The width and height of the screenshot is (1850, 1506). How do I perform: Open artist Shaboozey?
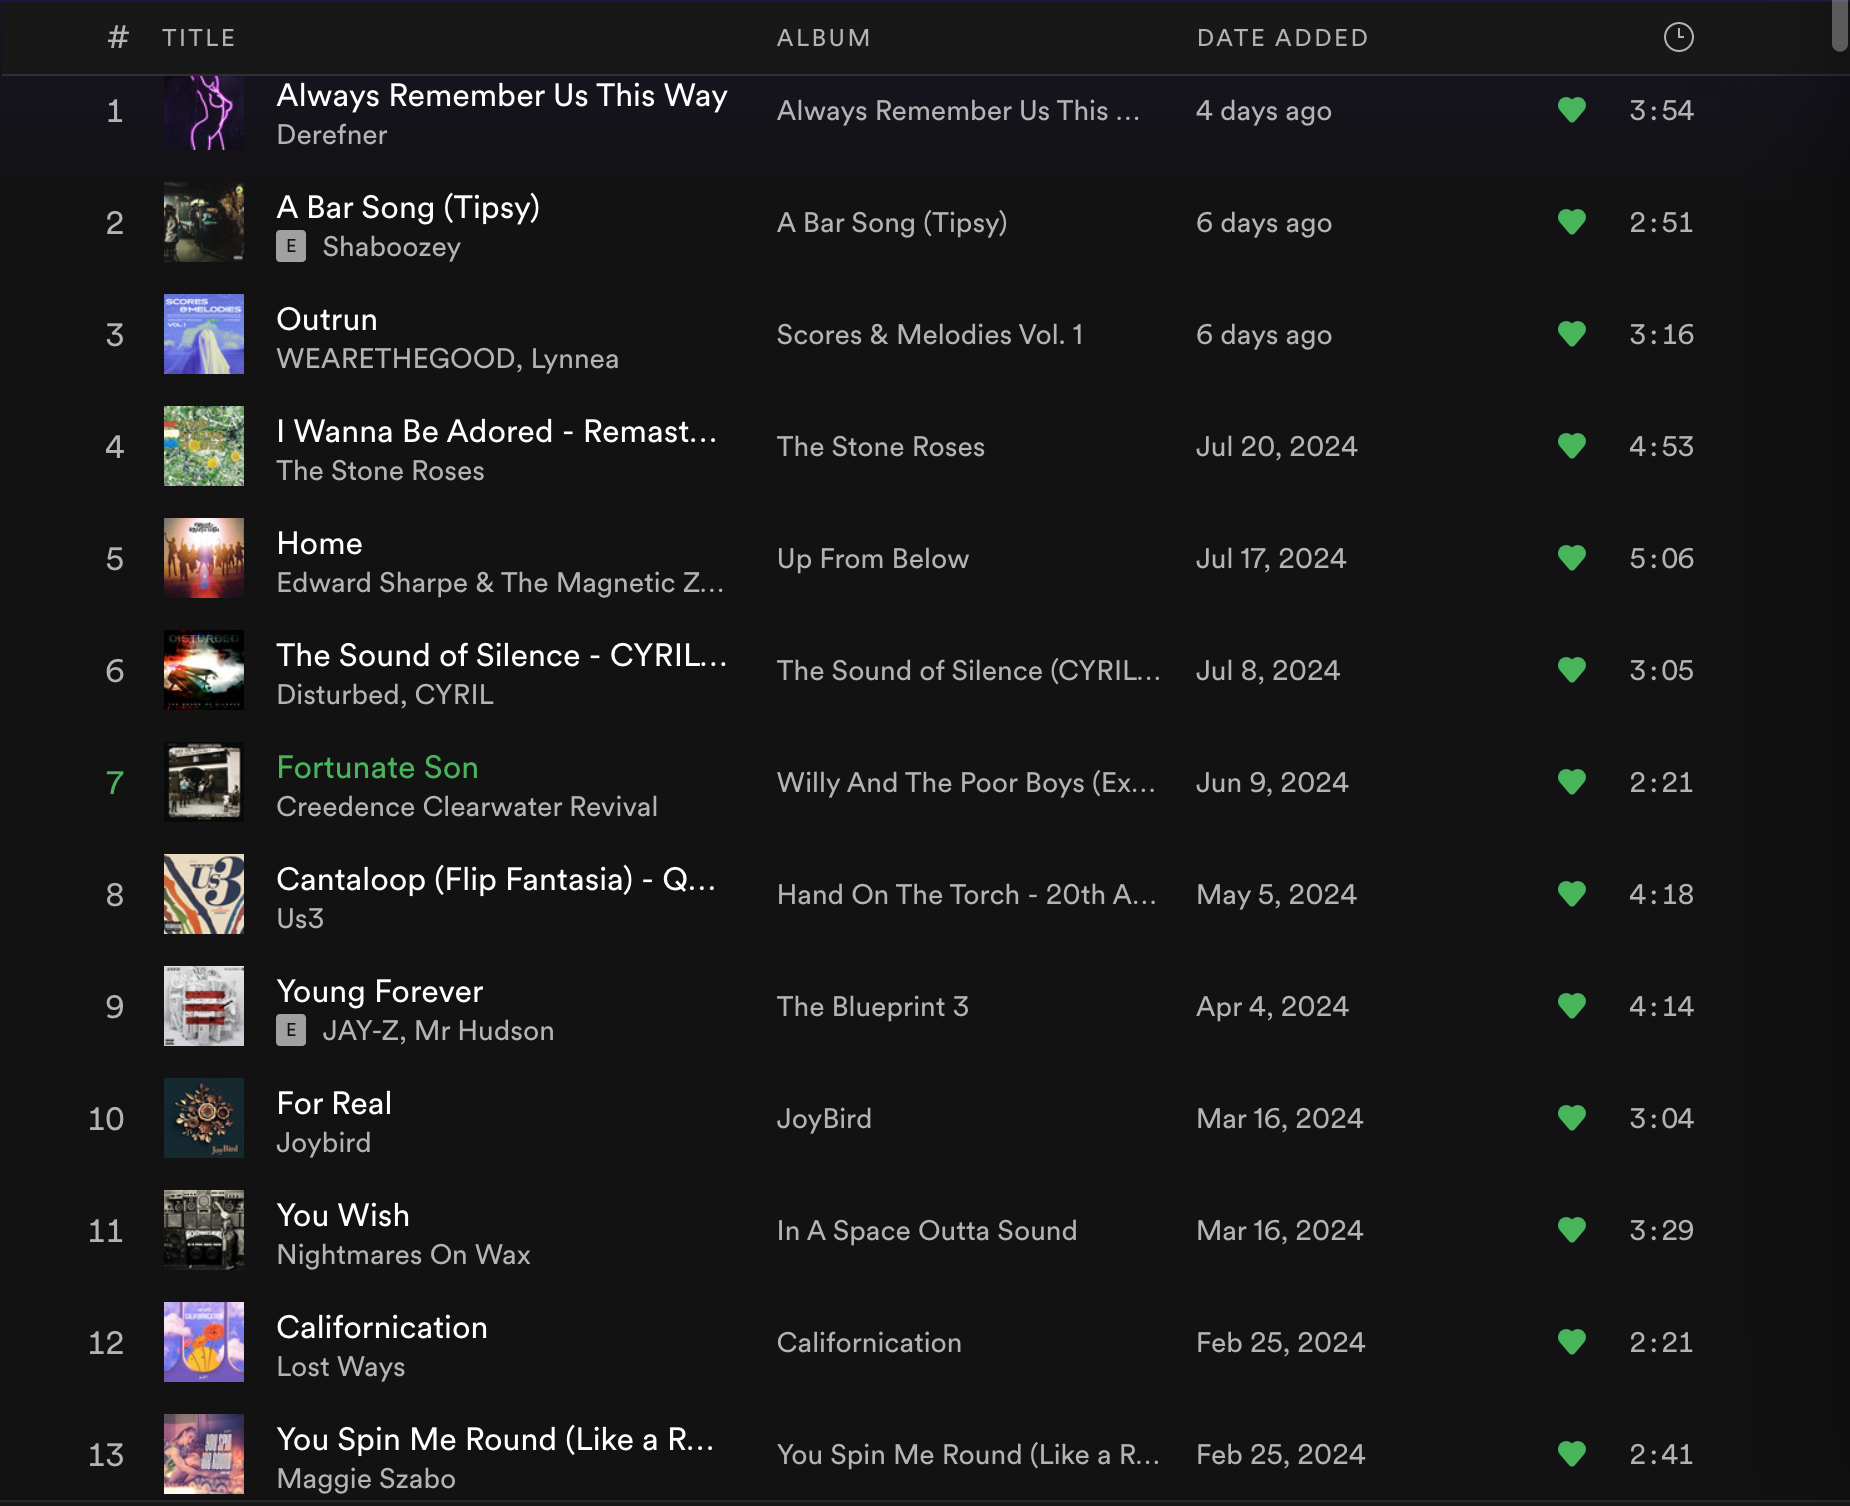[391, 247]
